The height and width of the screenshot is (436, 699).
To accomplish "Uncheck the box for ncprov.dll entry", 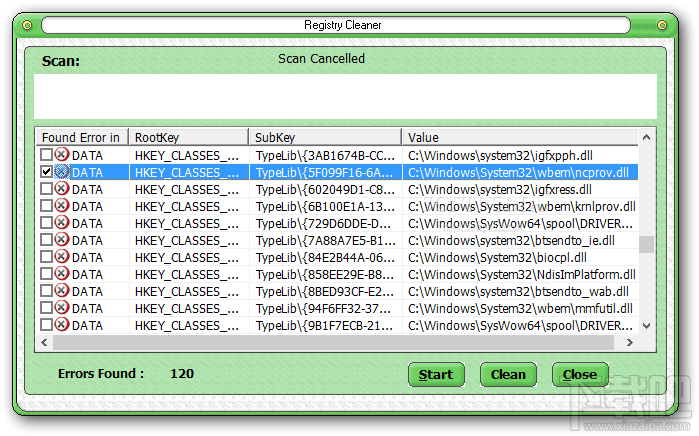I will [46, 172].
